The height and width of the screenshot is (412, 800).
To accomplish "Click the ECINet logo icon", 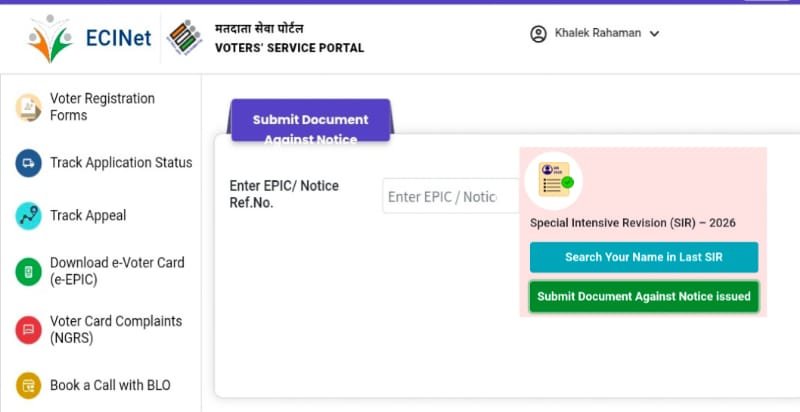I will coord(52,38).
